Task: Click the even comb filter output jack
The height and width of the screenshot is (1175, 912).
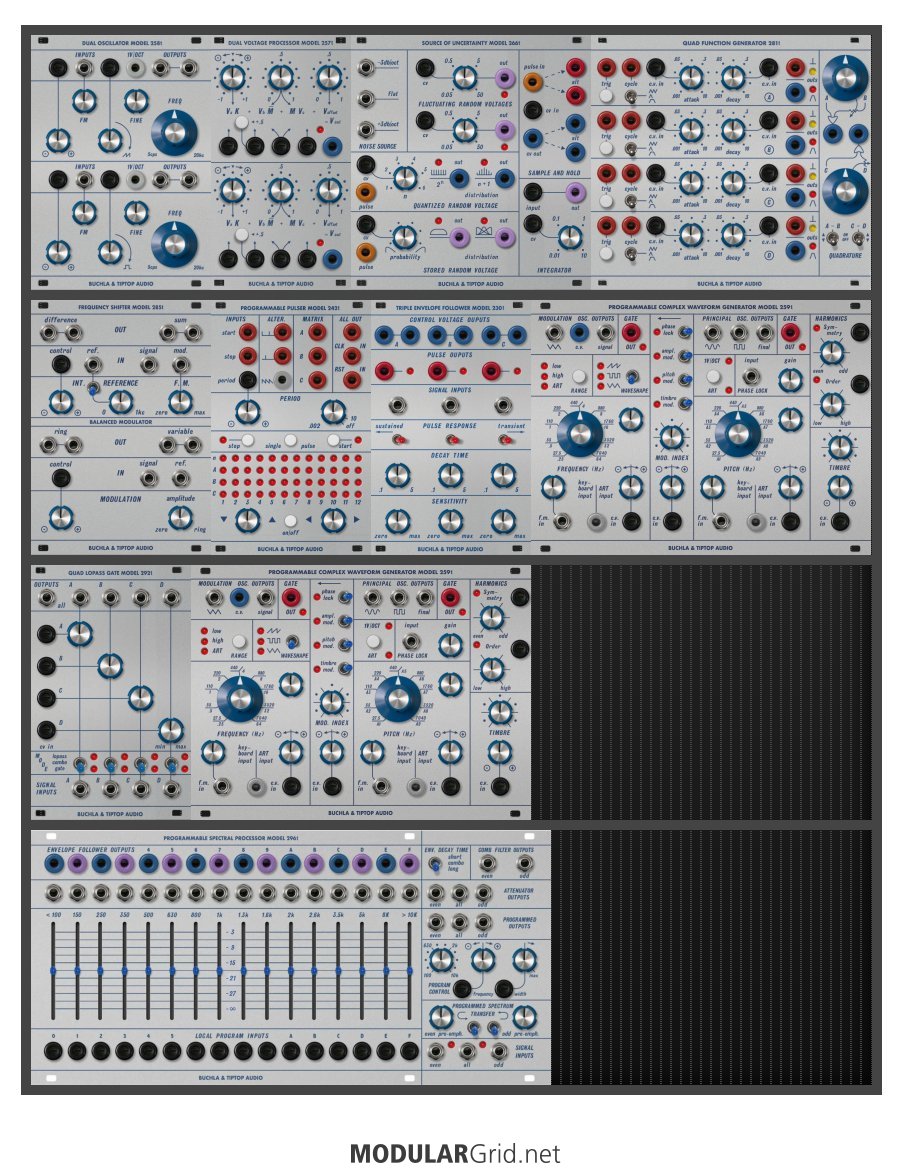Action: (488, 863)
